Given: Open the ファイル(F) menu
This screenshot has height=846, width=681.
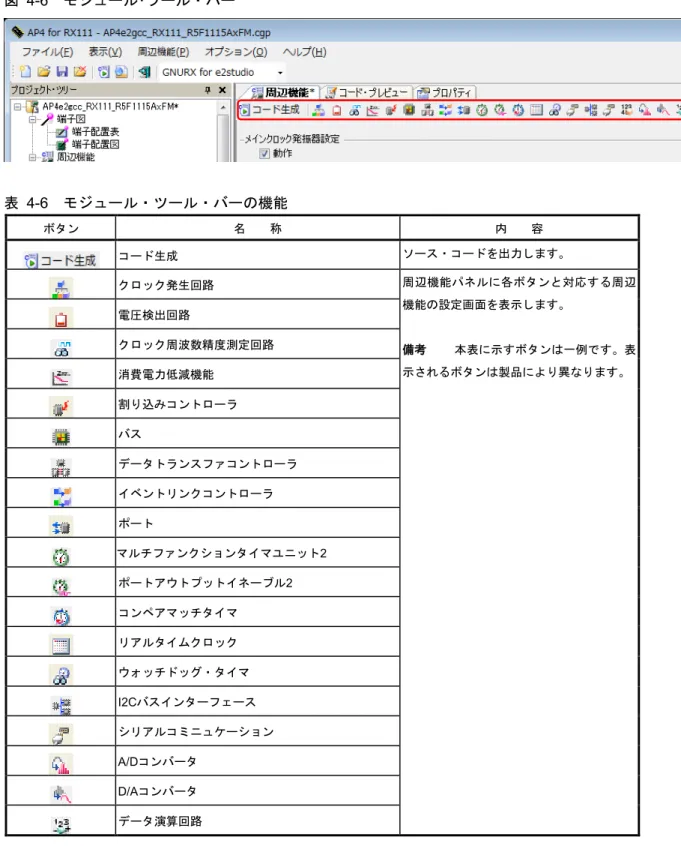Looking at the screenshot, I should point(47,52).
